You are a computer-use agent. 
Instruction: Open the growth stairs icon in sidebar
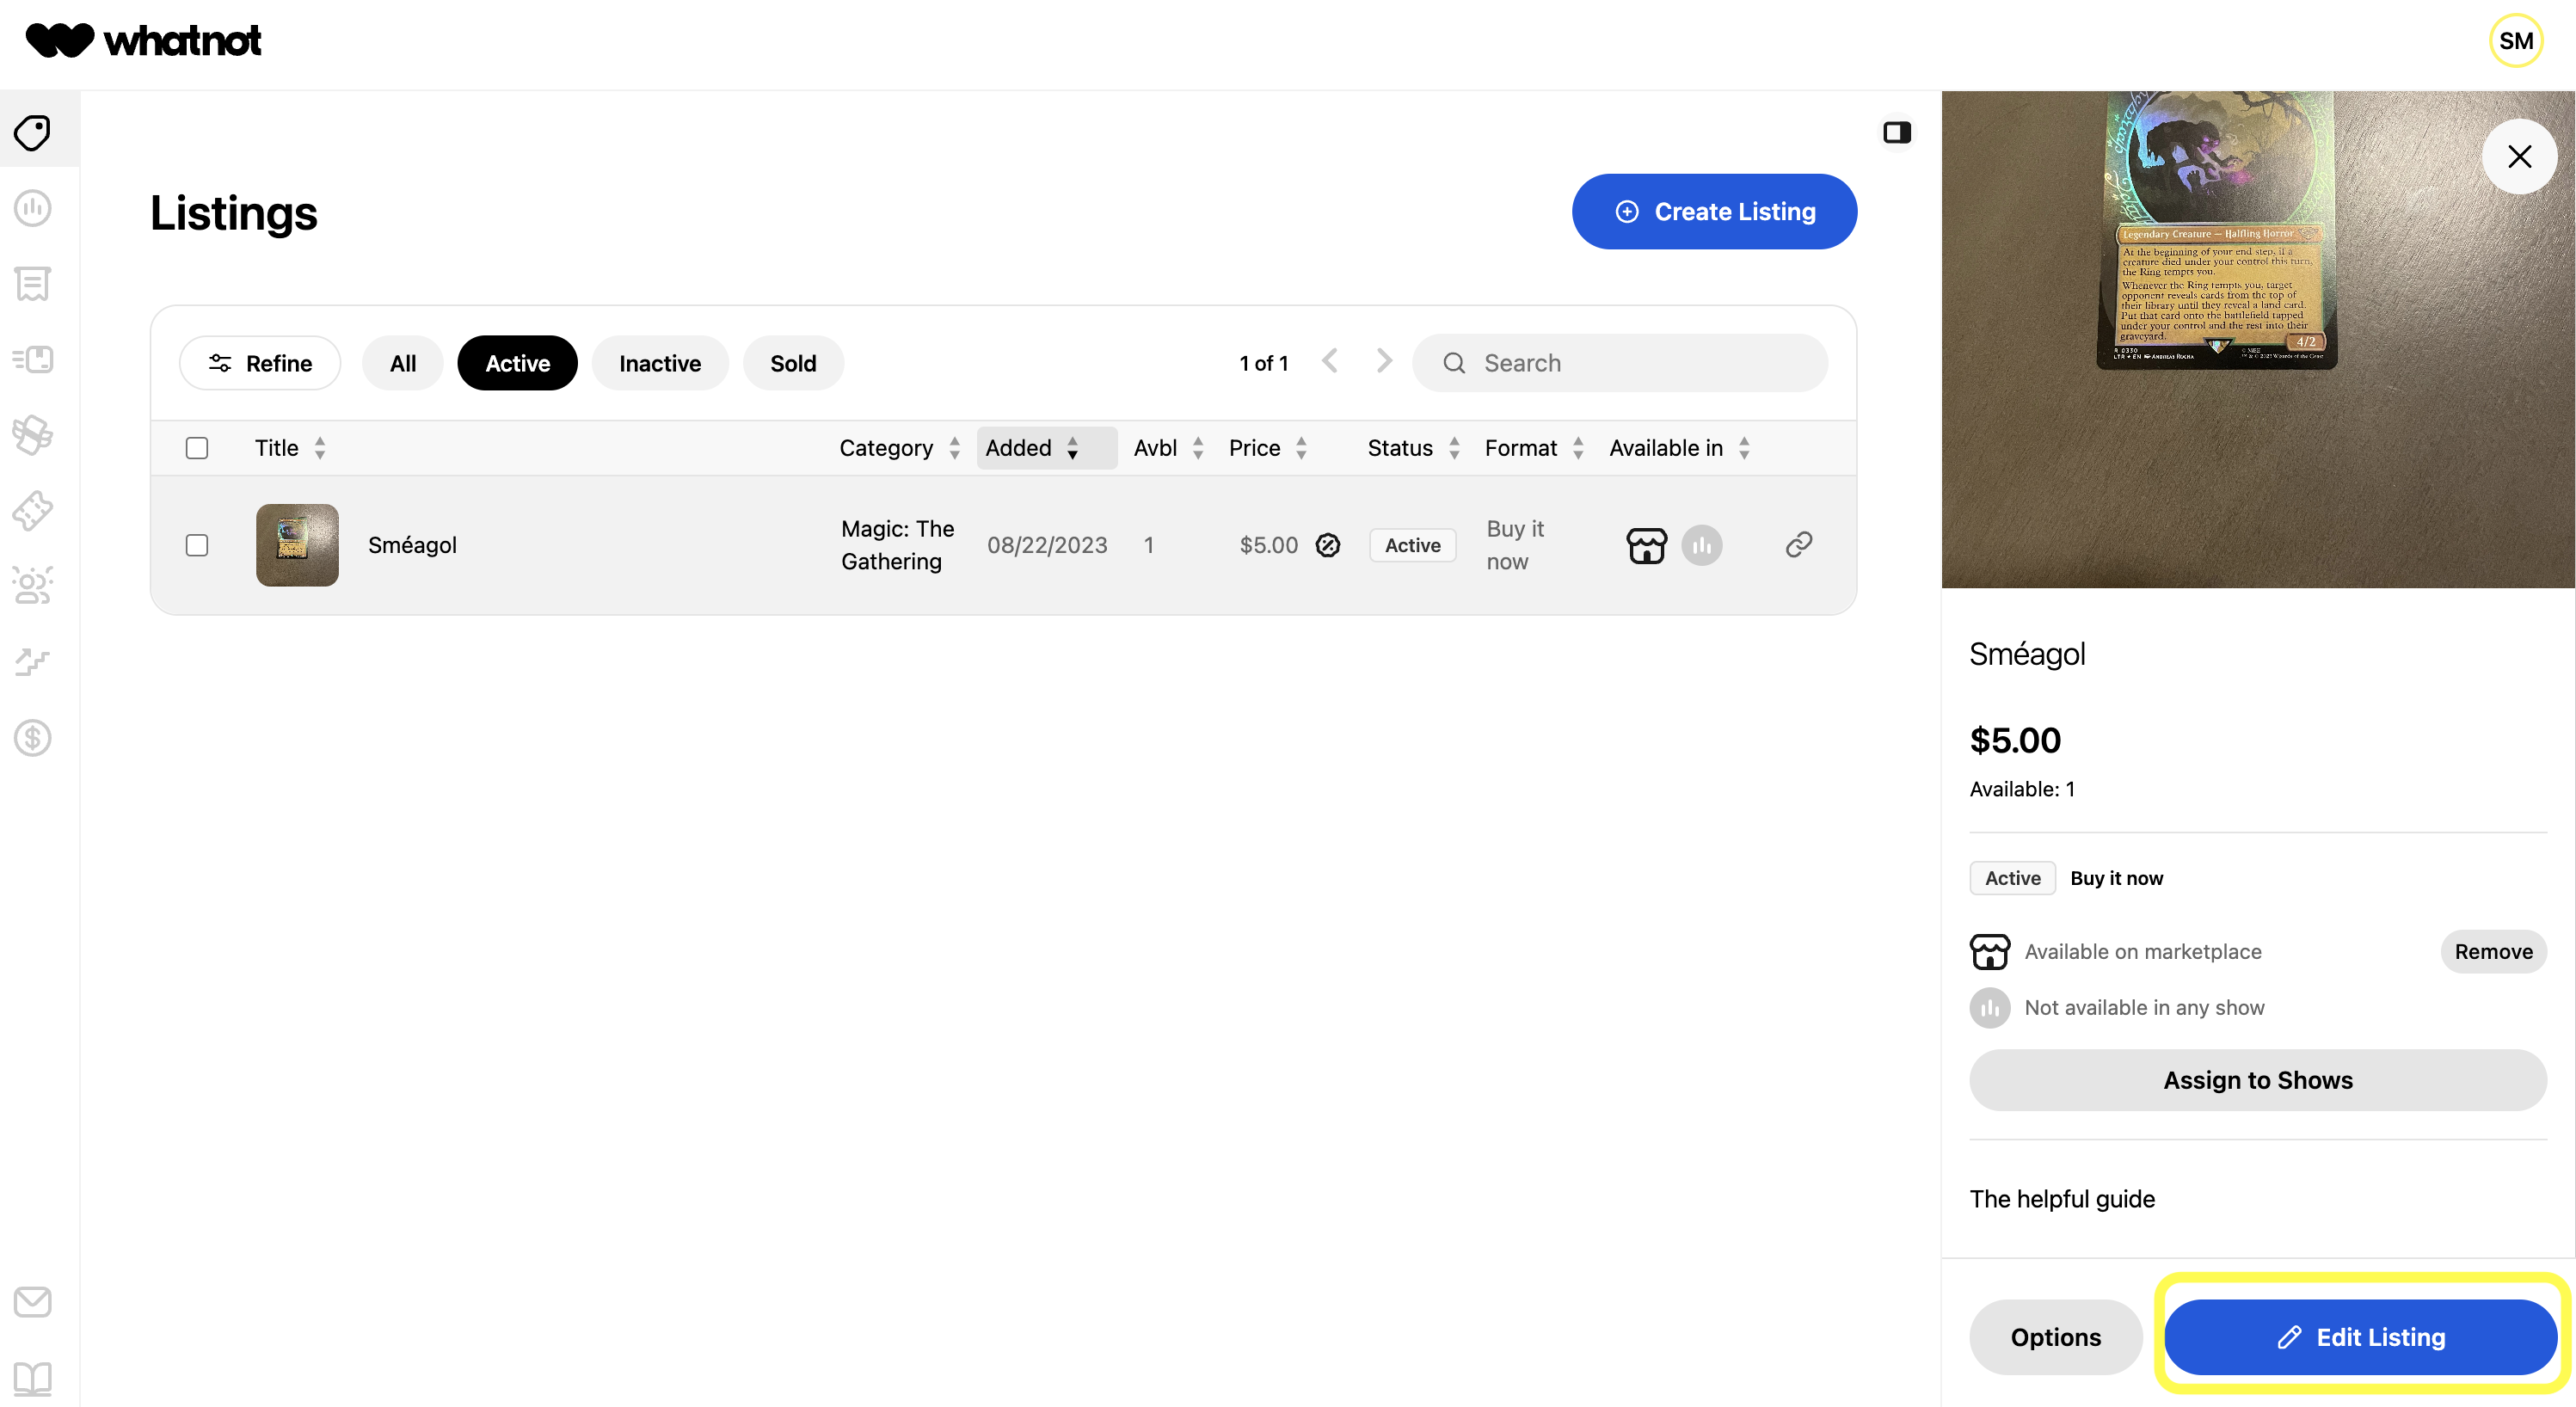pyautogui.click(x=33, y=661)
